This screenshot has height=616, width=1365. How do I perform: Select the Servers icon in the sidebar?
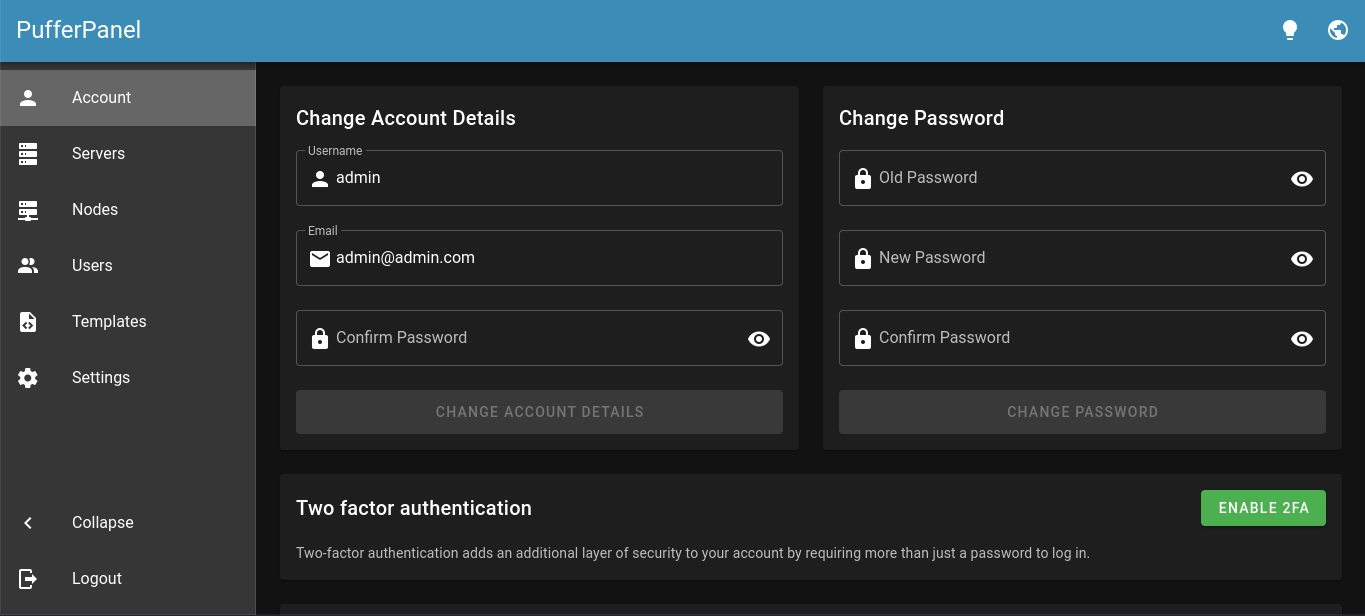27,153
